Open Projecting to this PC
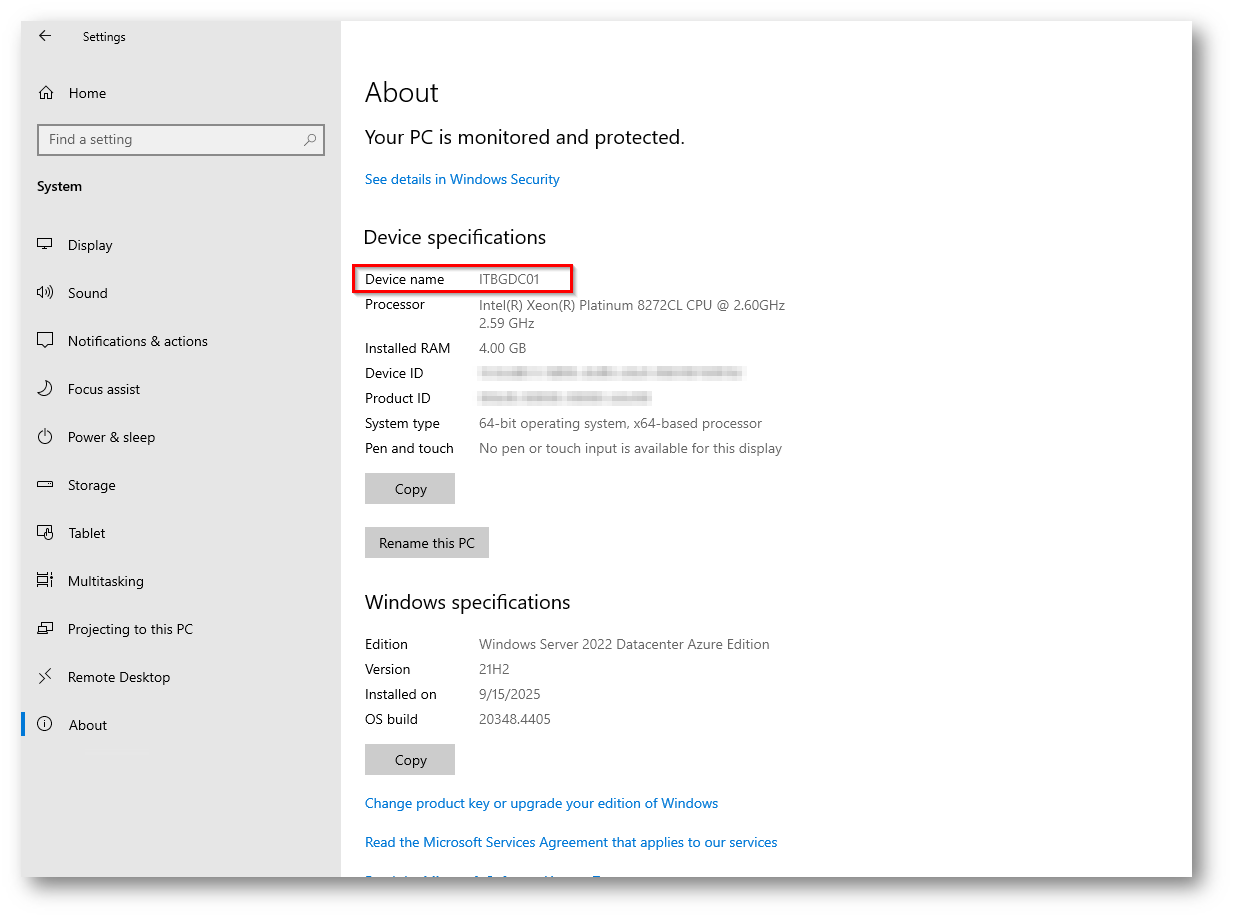1234x919 pixels. pyautogui.click(x=130, y=629)
